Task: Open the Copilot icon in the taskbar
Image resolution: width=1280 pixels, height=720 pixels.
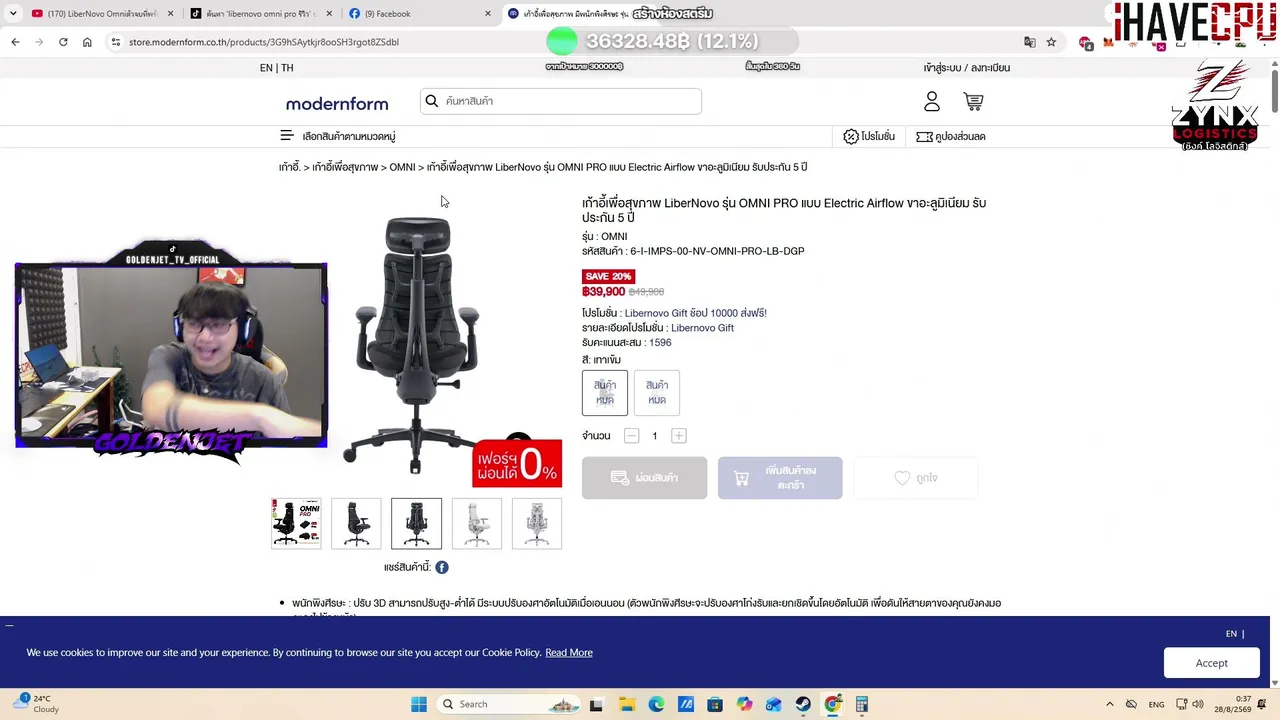Action: tap(744, 704)
